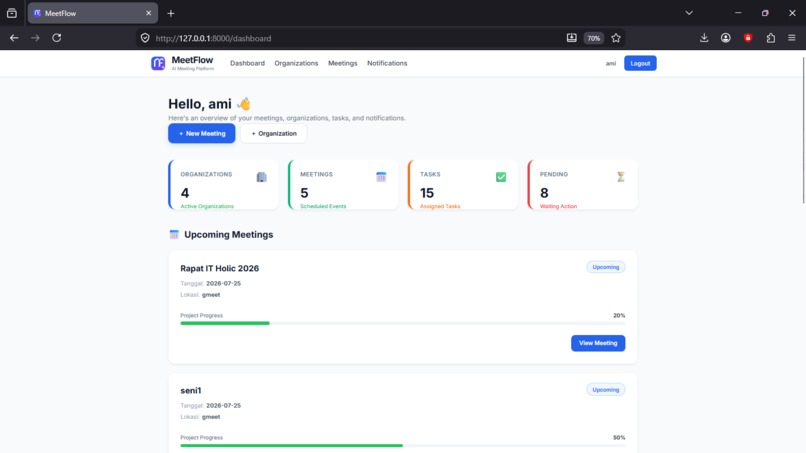806x453 pixels.
Task: Close the MeetFlow browser tab
Action: [149, 13]
